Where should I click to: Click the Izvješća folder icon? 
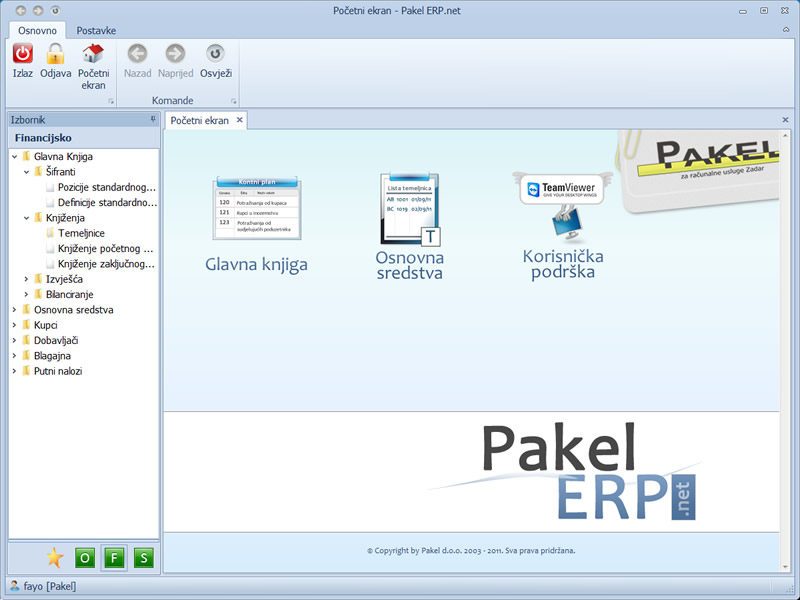pyautogui.click(x=38, y=279)
